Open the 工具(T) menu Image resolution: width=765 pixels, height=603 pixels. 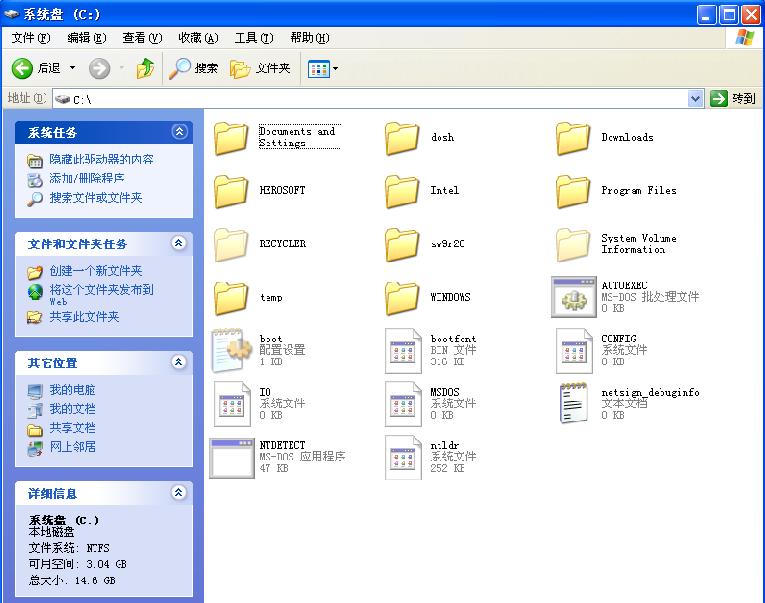point(254,38)
